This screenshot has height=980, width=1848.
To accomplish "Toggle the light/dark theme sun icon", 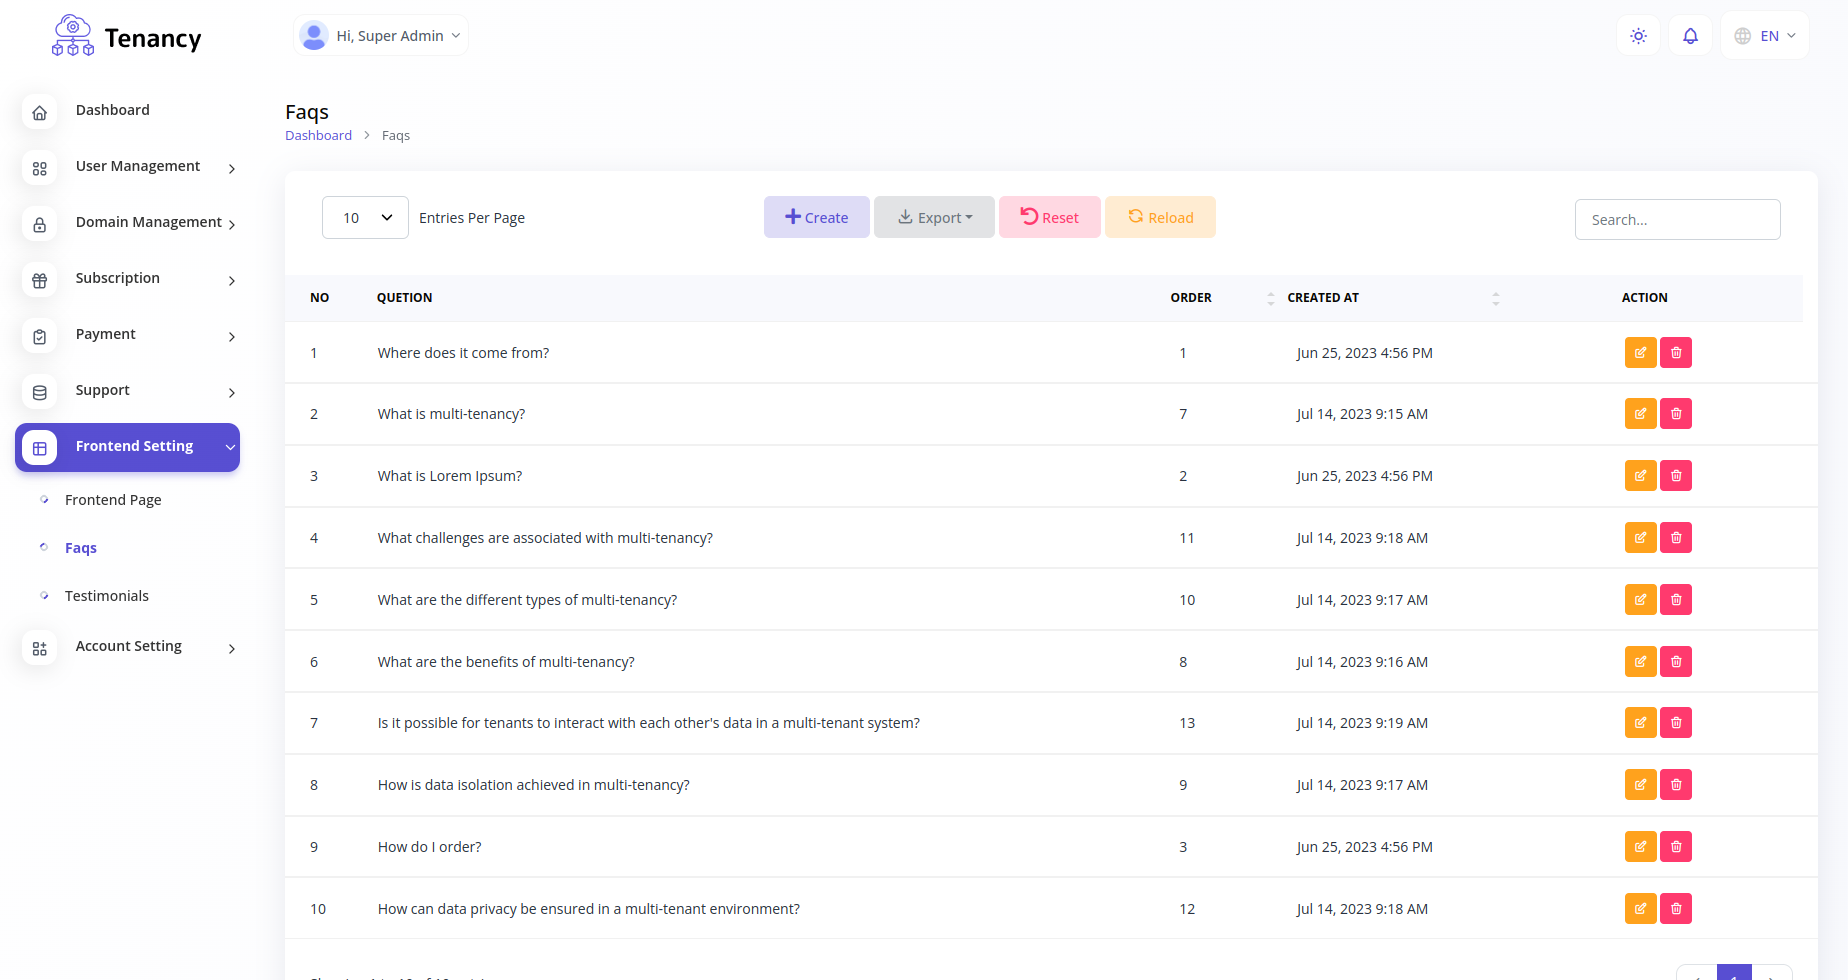I will 1638,36.
